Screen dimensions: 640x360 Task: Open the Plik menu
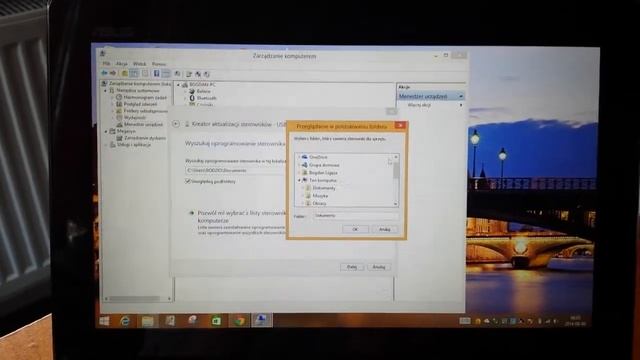point(107,64)
